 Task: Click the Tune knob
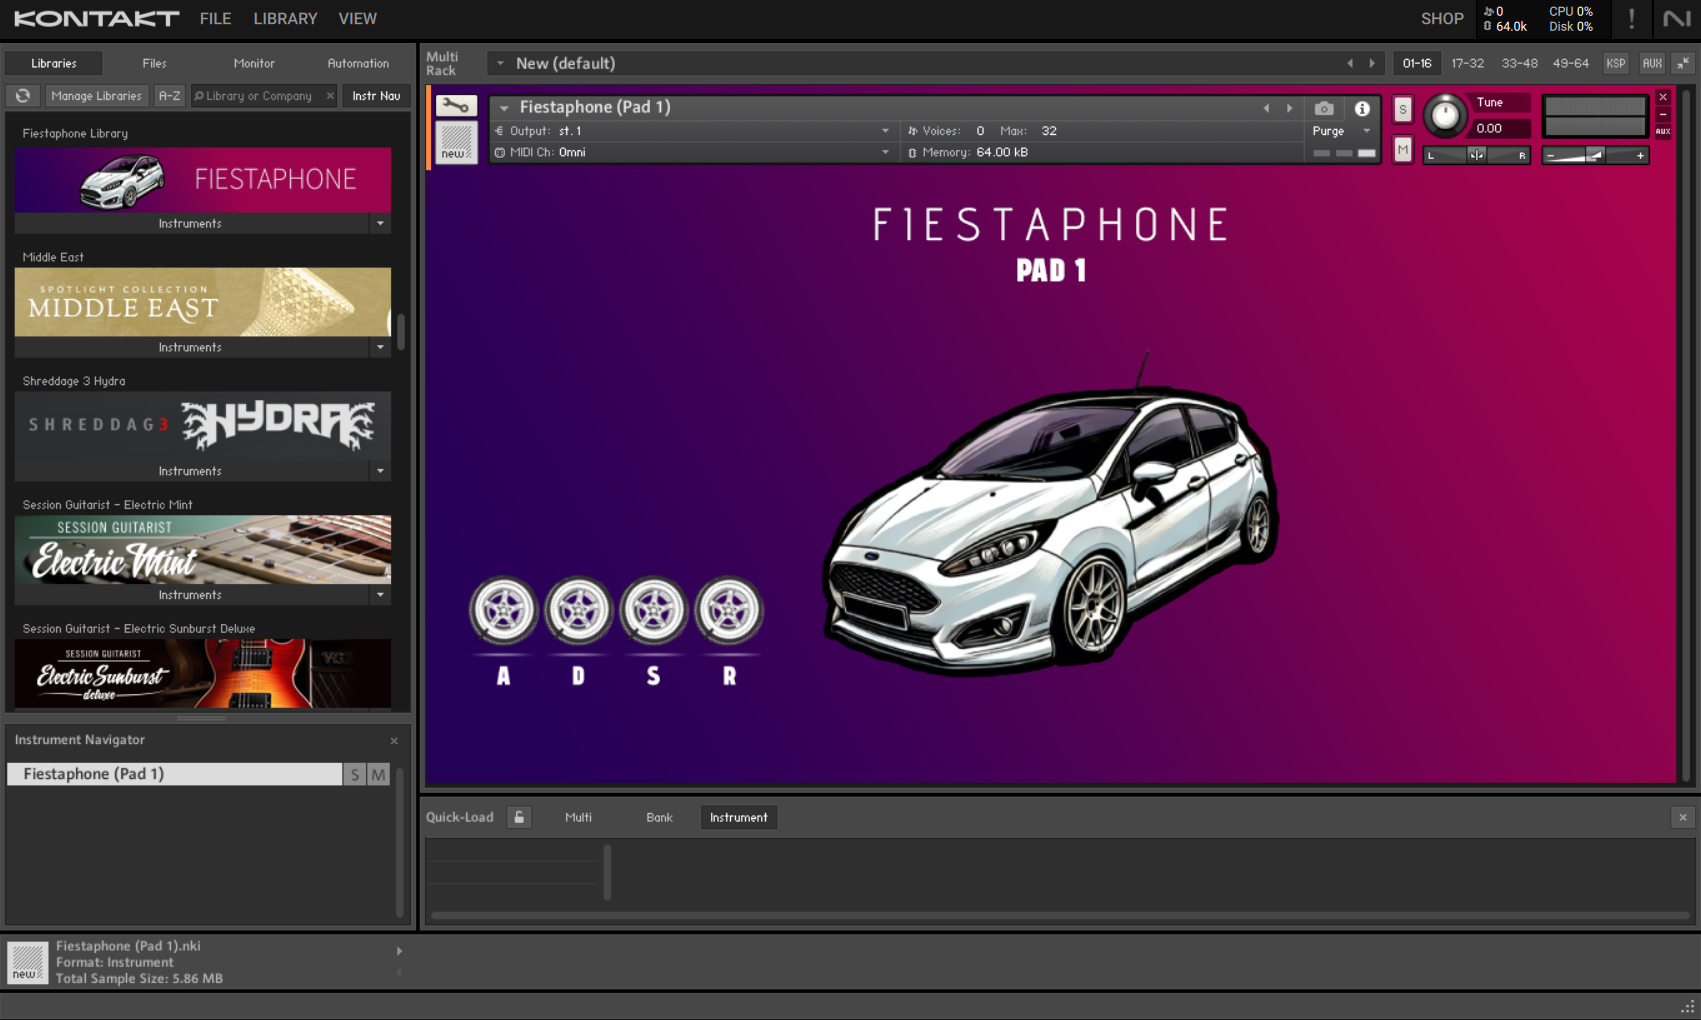[1445, 115]
